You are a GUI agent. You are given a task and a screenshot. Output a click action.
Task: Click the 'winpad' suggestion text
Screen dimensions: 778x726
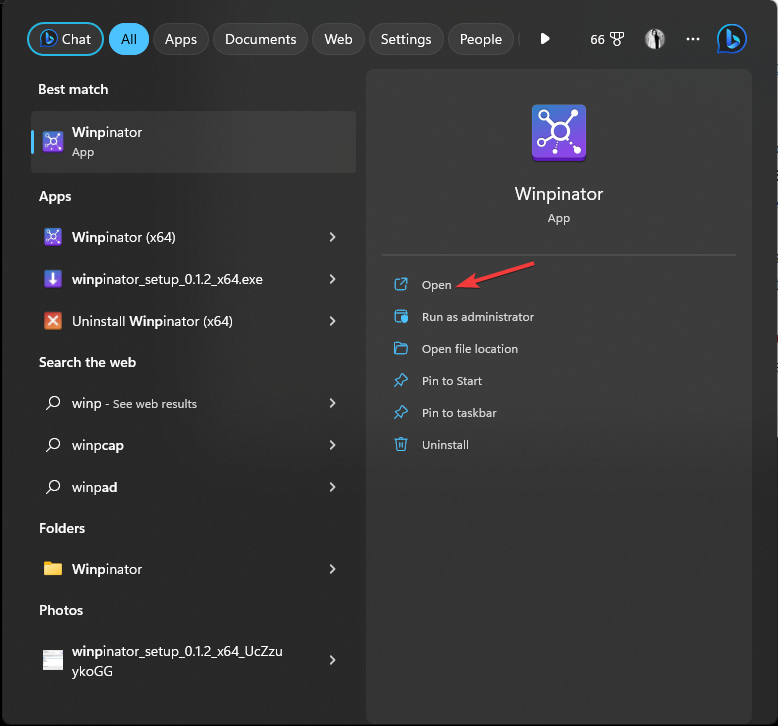click(x=94, y=487)
